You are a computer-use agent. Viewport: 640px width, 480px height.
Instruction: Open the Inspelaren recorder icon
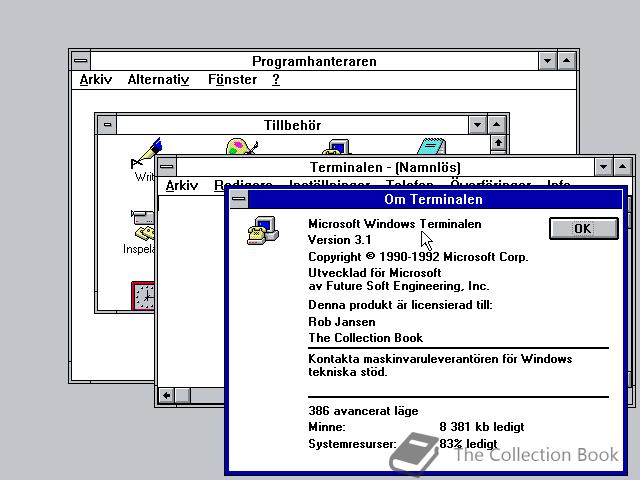pyautogui.click(x=143, y=225)
